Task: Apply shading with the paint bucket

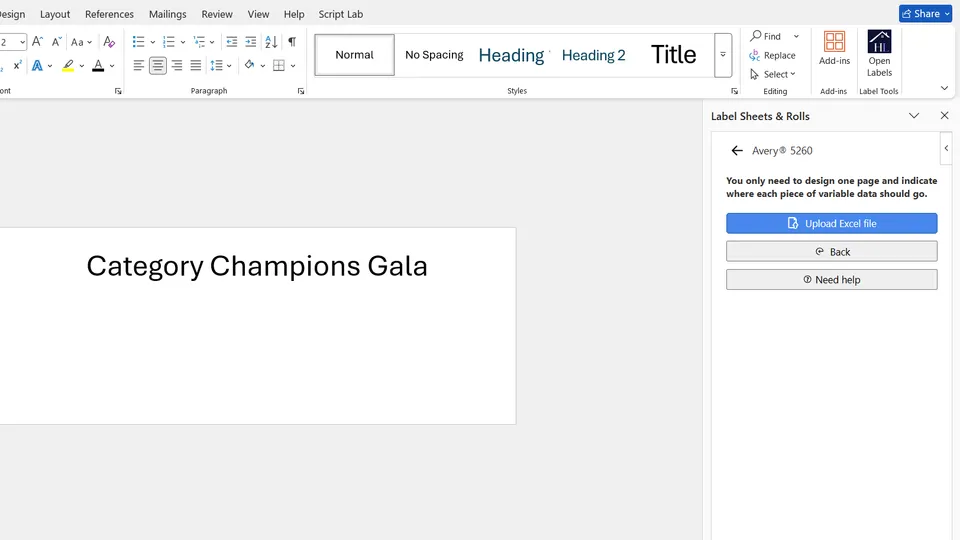Action: (x=249, y=65)
